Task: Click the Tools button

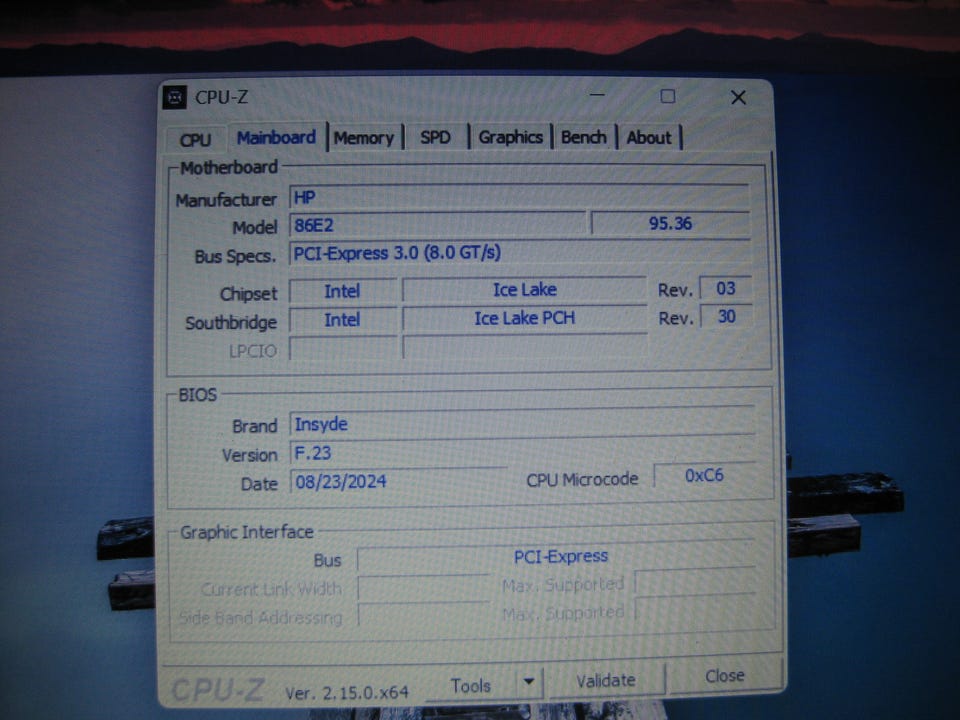Action: pos(470,685)
